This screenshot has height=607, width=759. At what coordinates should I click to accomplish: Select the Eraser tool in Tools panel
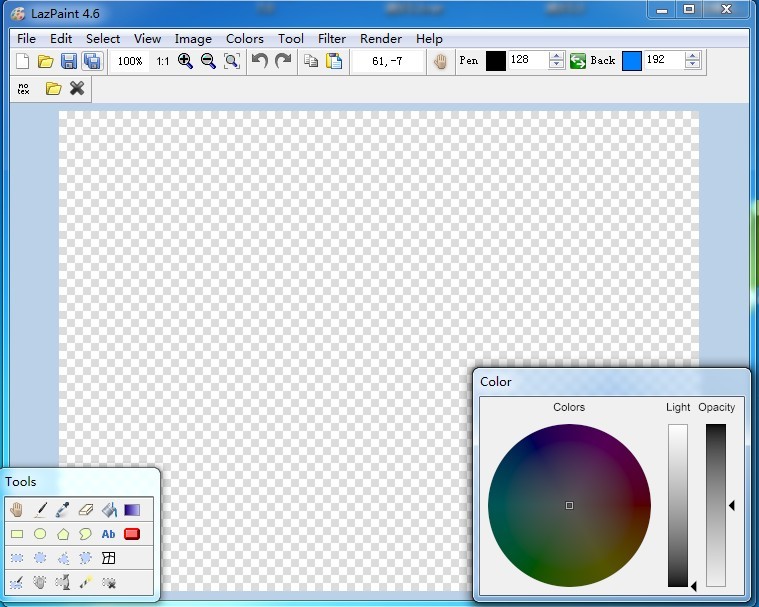click(86, 510)
